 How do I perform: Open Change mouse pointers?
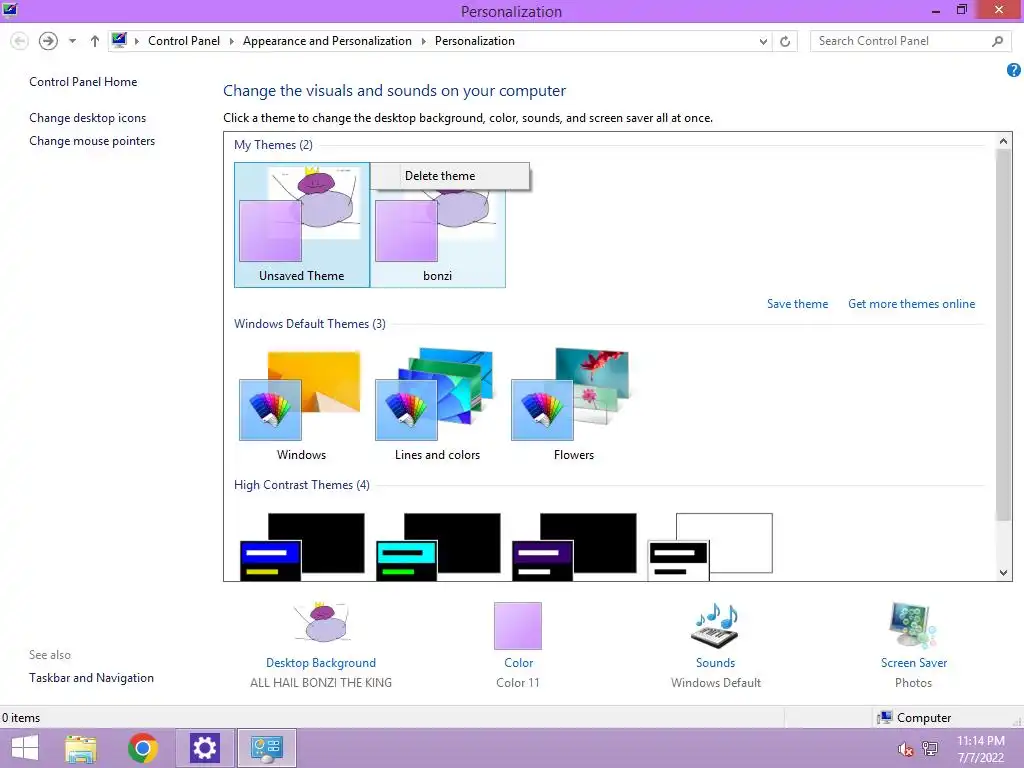click(x=92, y=140)
